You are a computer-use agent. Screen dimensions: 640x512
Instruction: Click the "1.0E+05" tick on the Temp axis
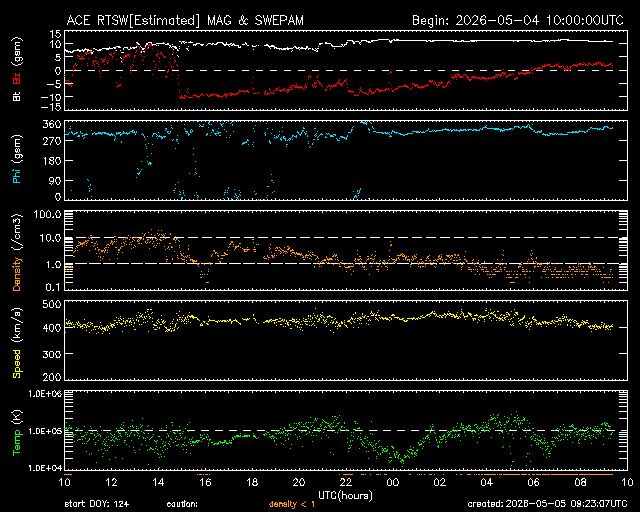pos(45,431)
